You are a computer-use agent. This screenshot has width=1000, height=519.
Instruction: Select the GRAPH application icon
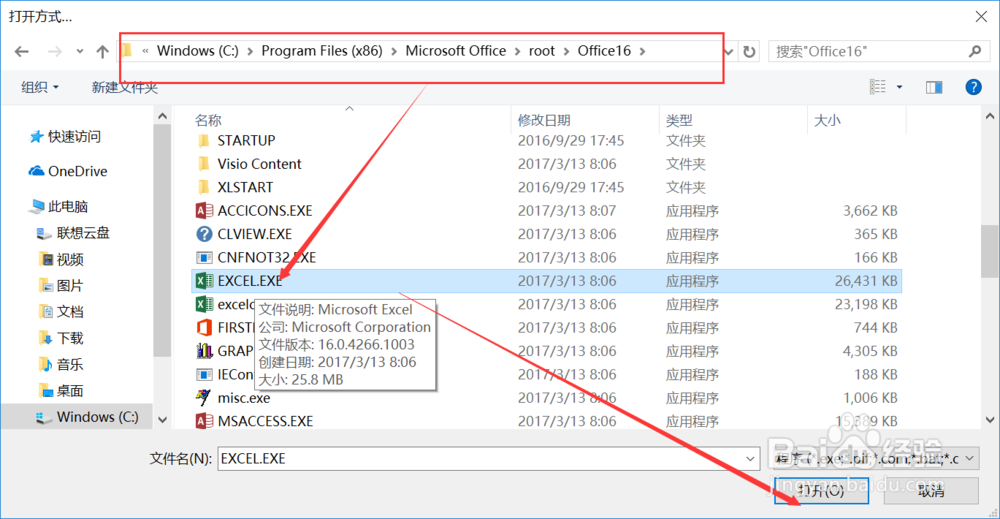pos(204,351)
